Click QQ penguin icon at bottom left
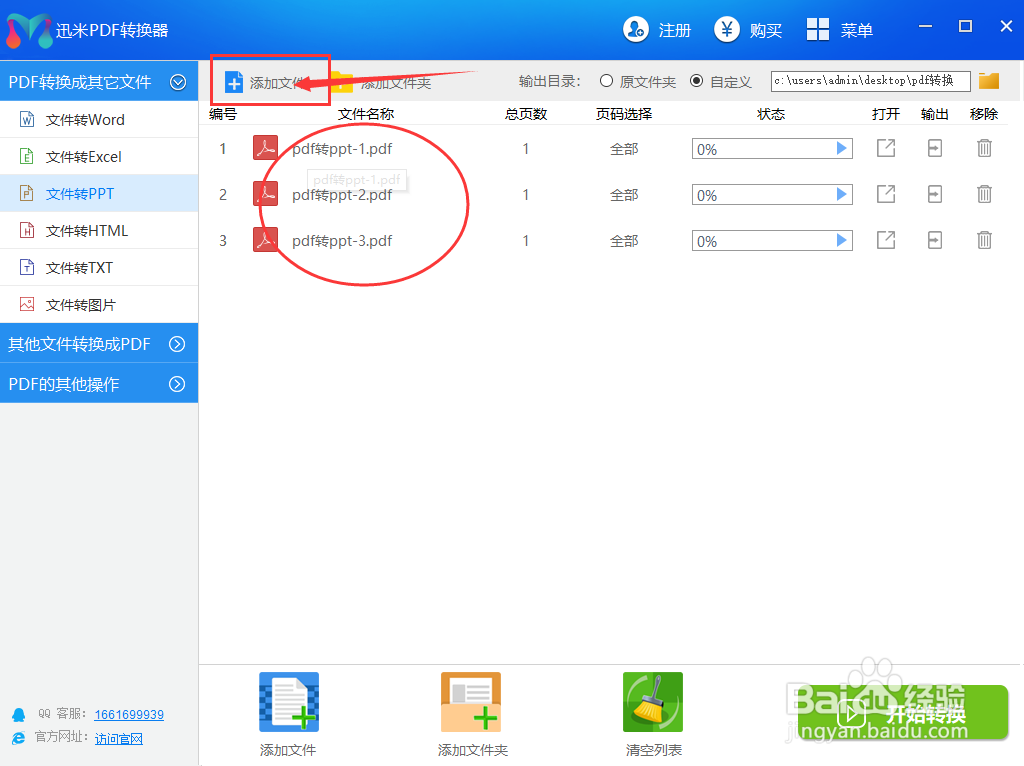1024x766 pixels. 18,714
